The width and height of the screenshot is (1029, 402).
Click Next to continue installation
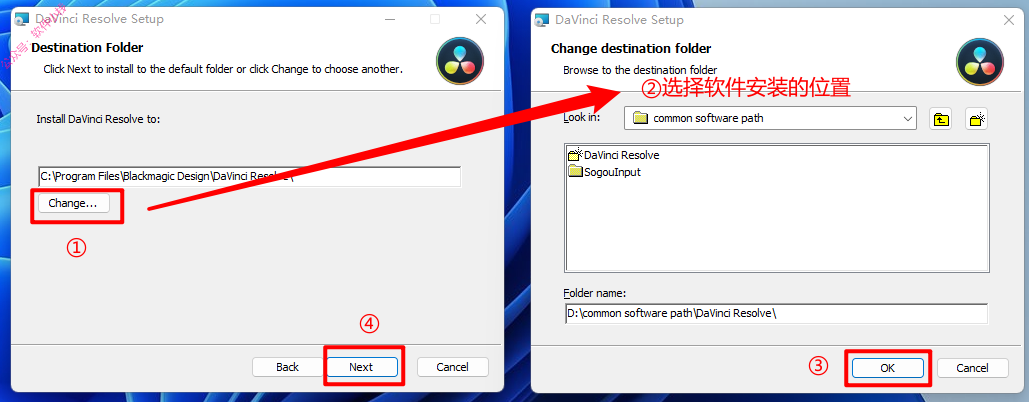pos(361,367)
